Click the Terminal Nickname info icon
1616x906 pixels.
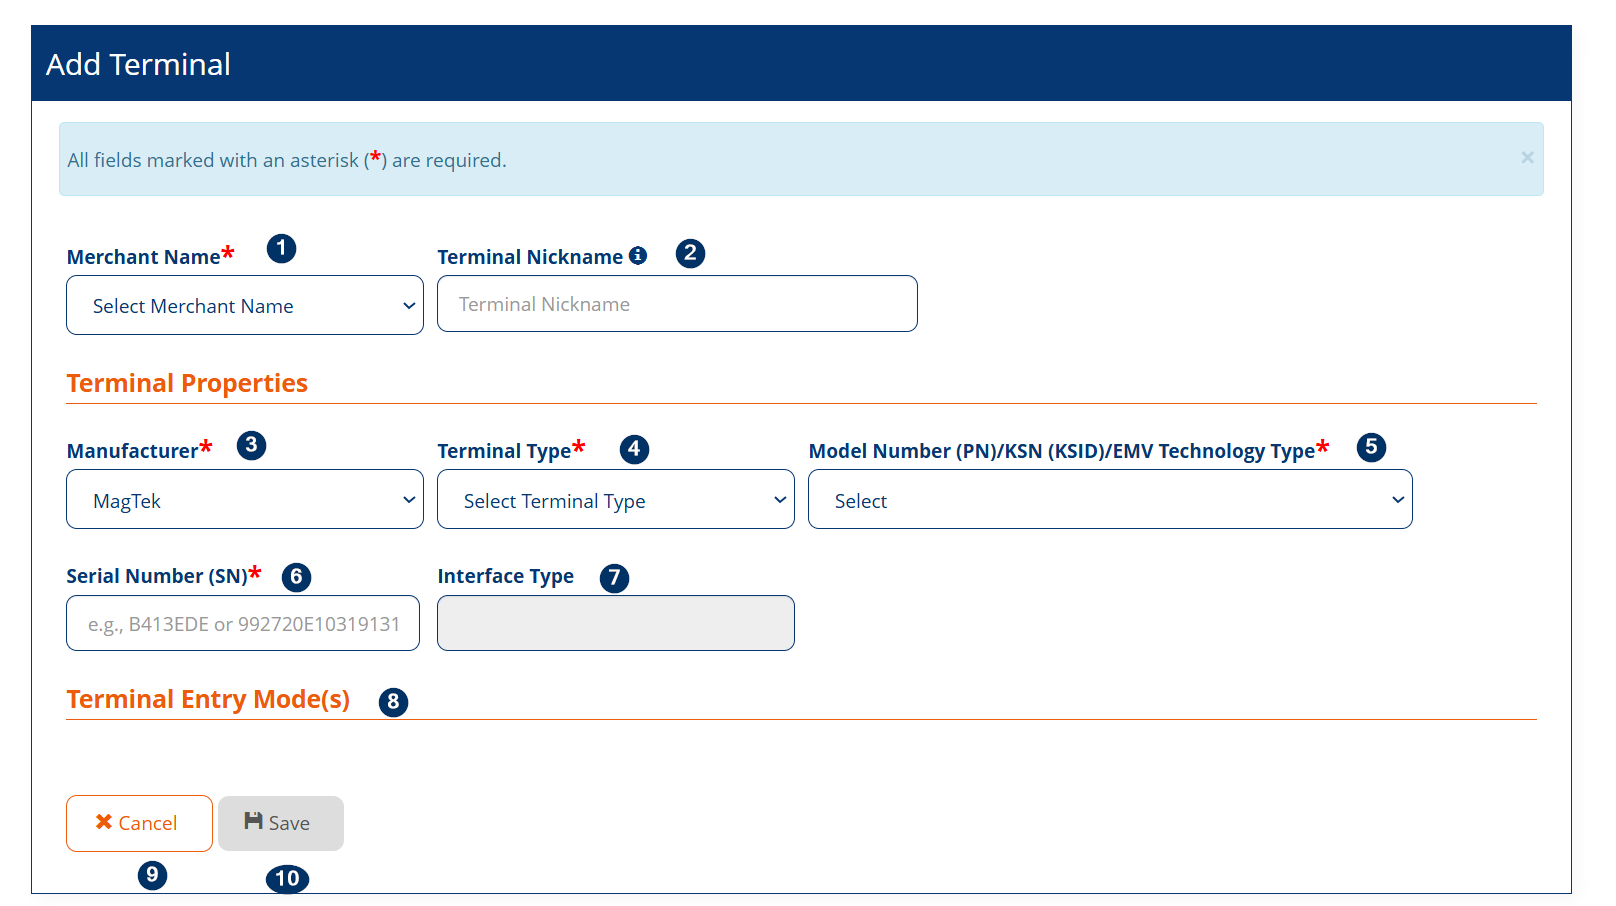pos(638,256)
